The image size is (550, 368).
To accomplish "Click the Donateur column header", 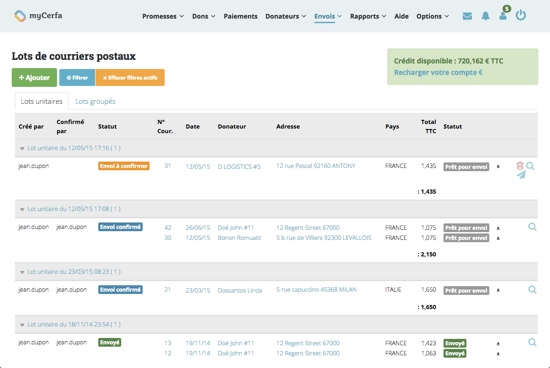I will [232, 127].
